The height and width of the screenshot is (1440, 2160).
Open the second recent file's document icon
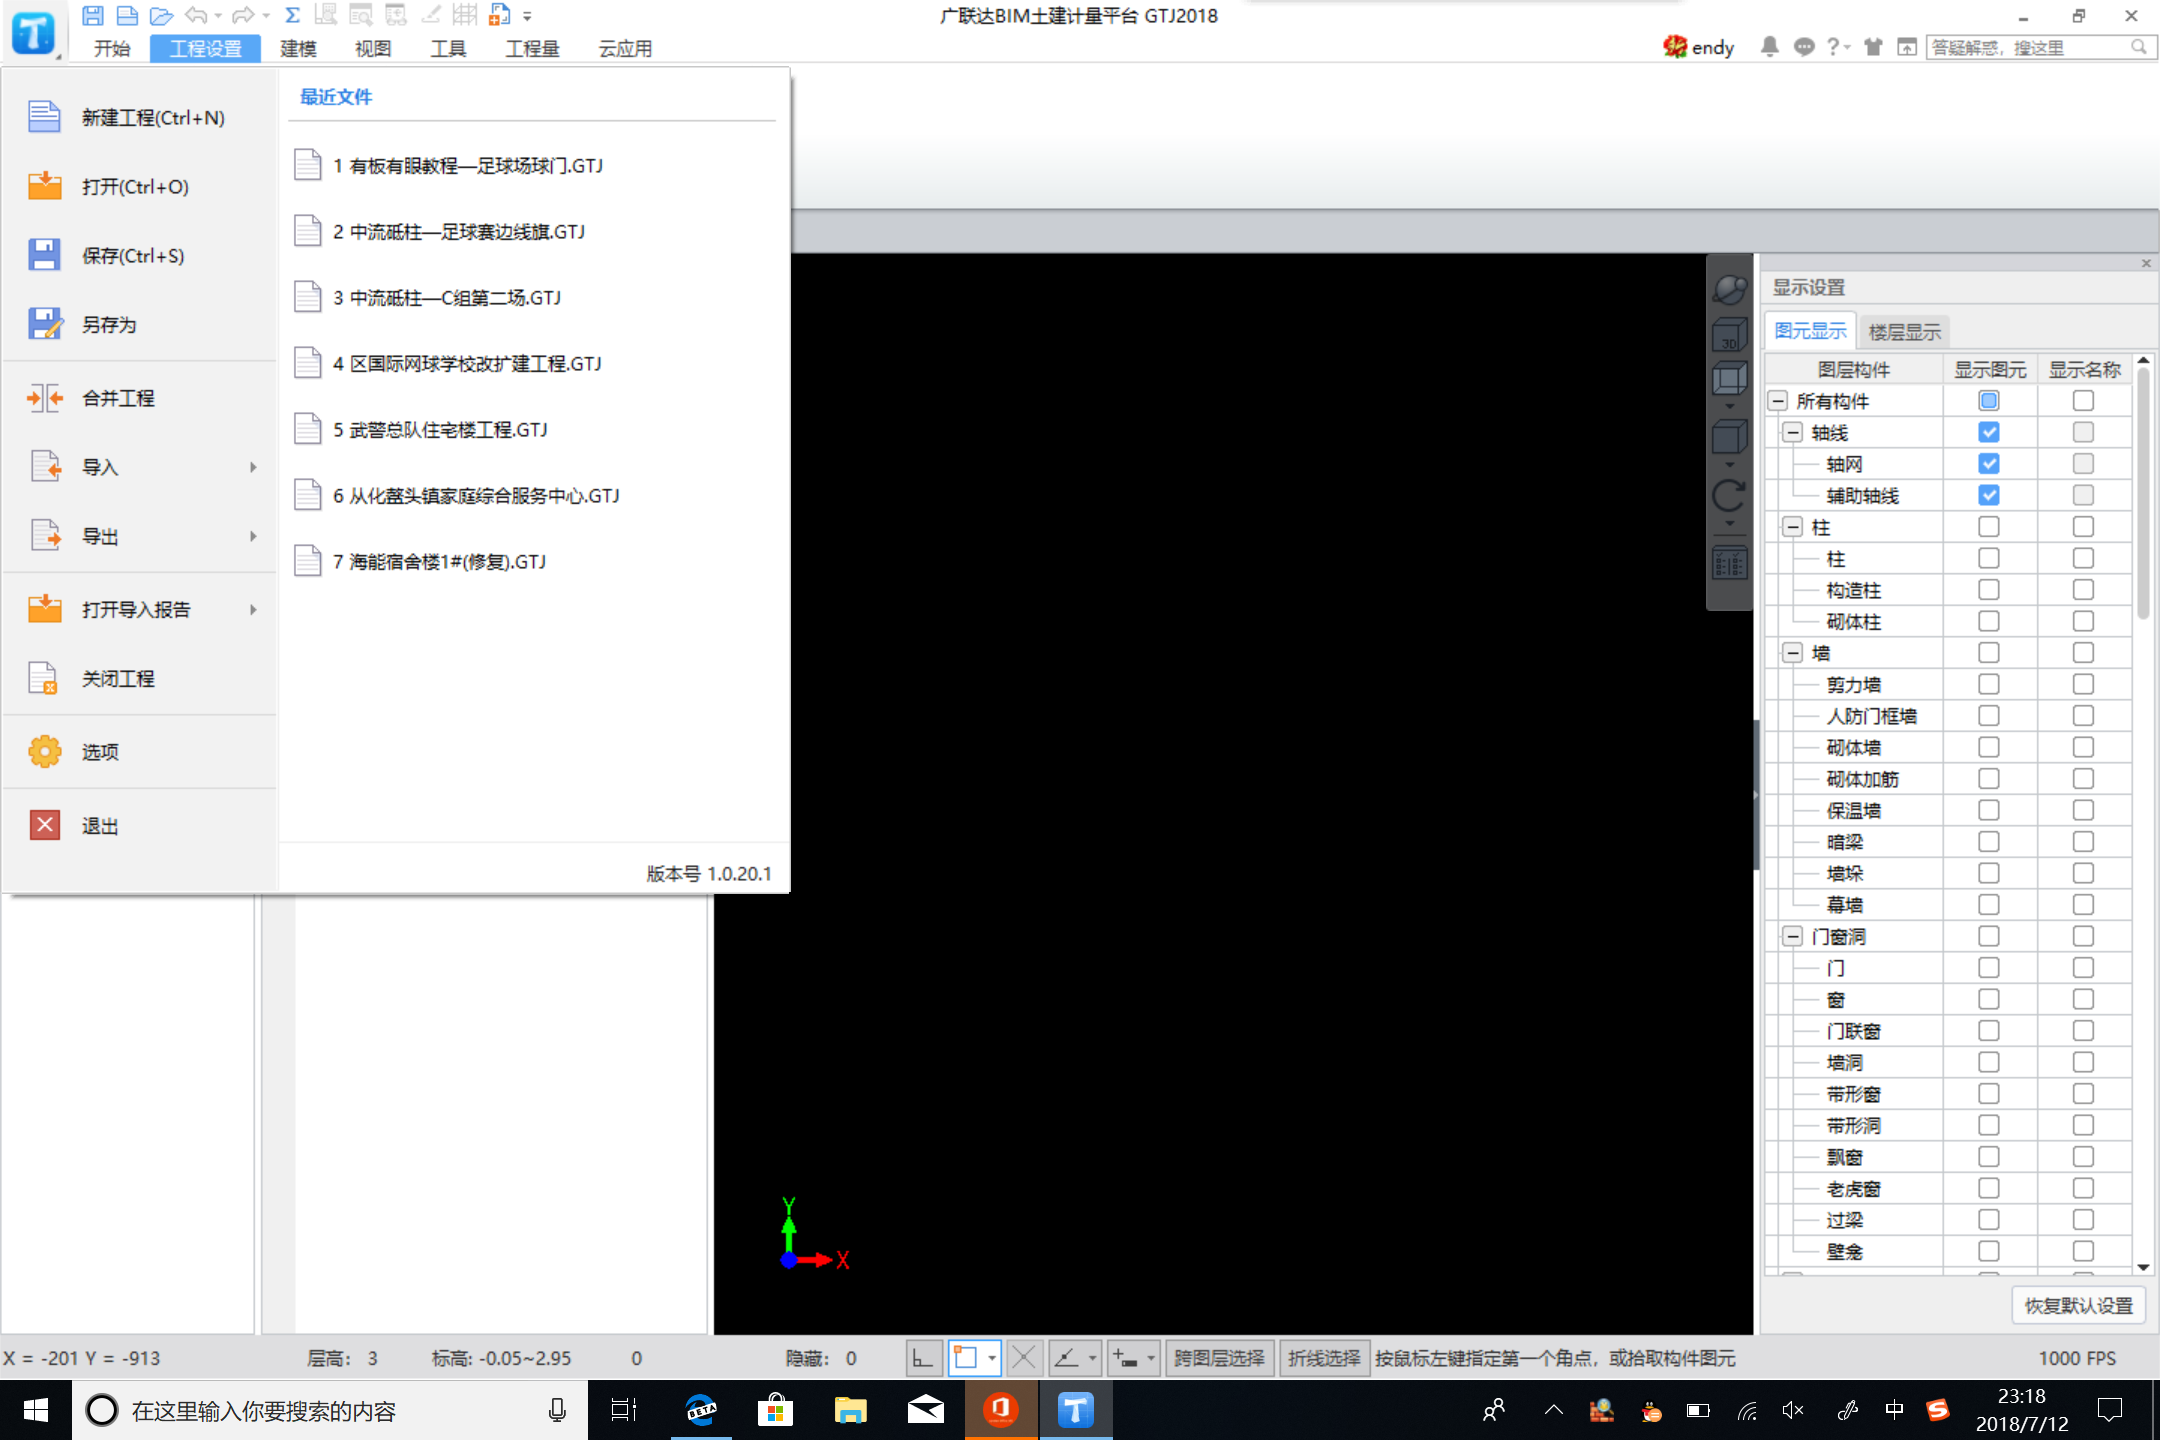(x=307, y=231)
